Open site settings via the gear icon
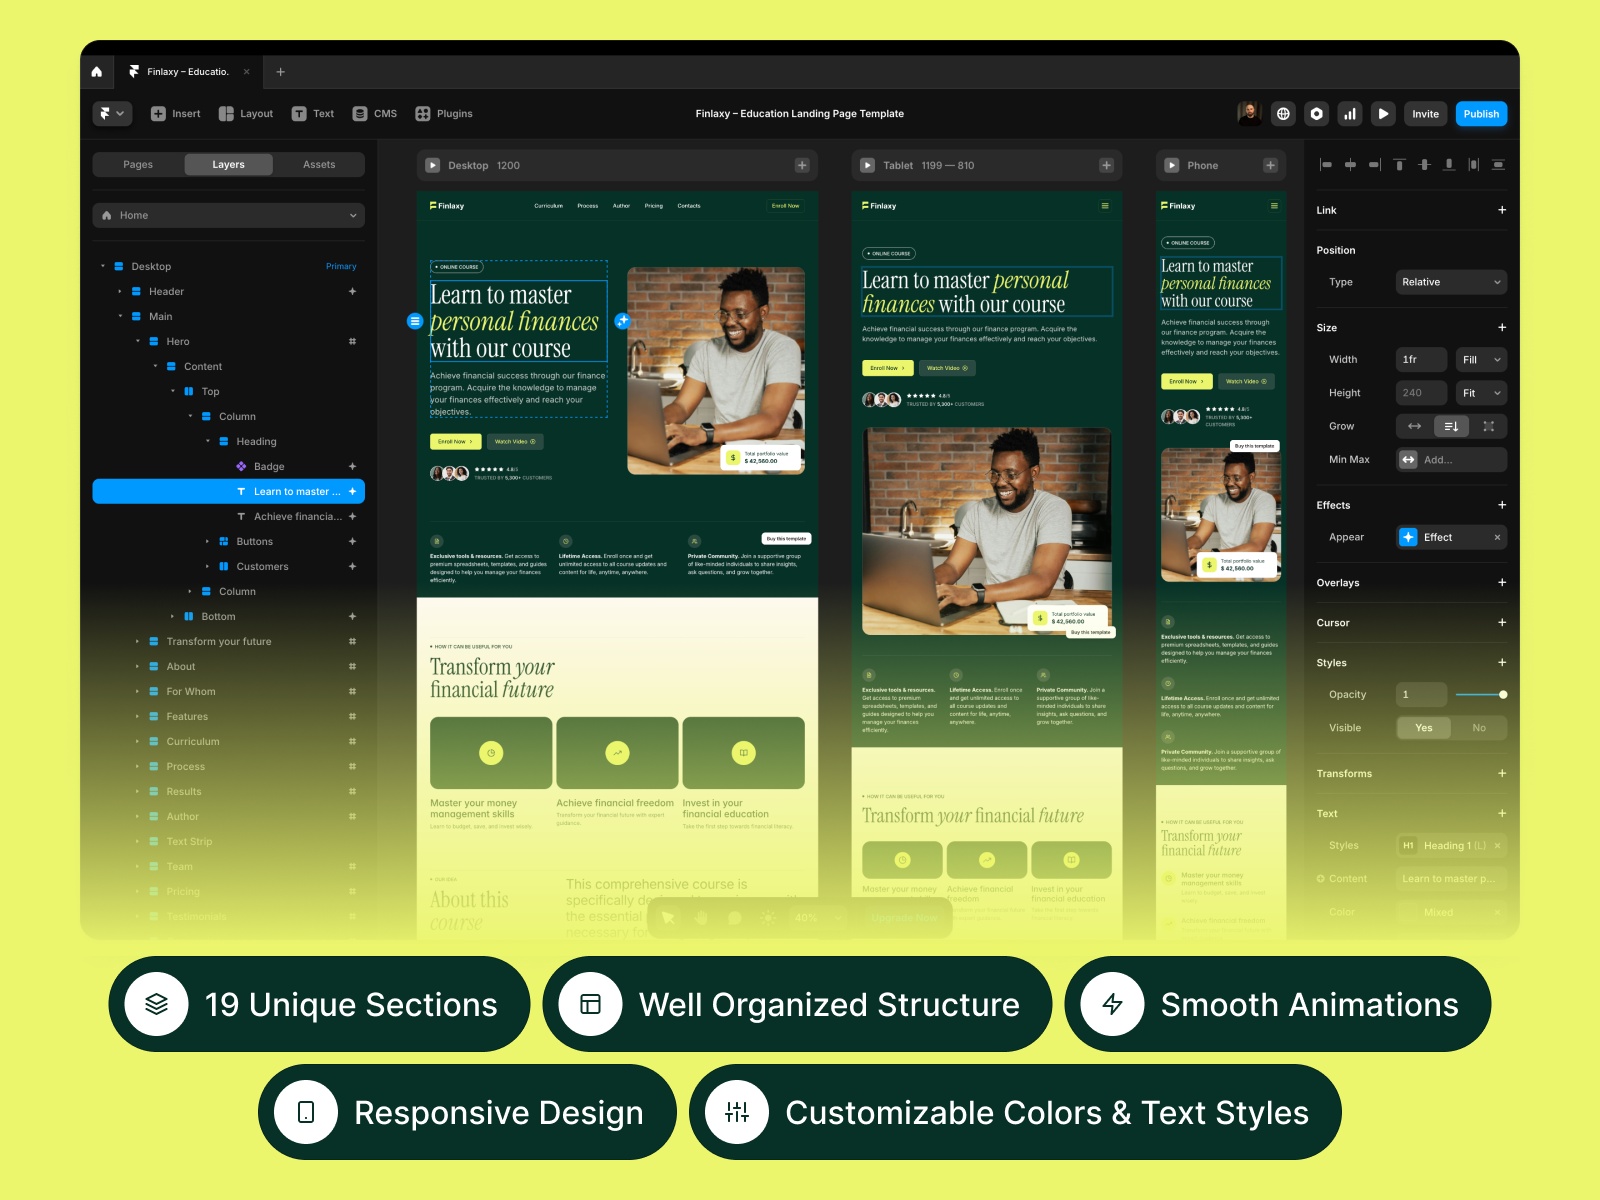The height and width of the screenshot is (1200, 1600). [x=1316, y=113]
